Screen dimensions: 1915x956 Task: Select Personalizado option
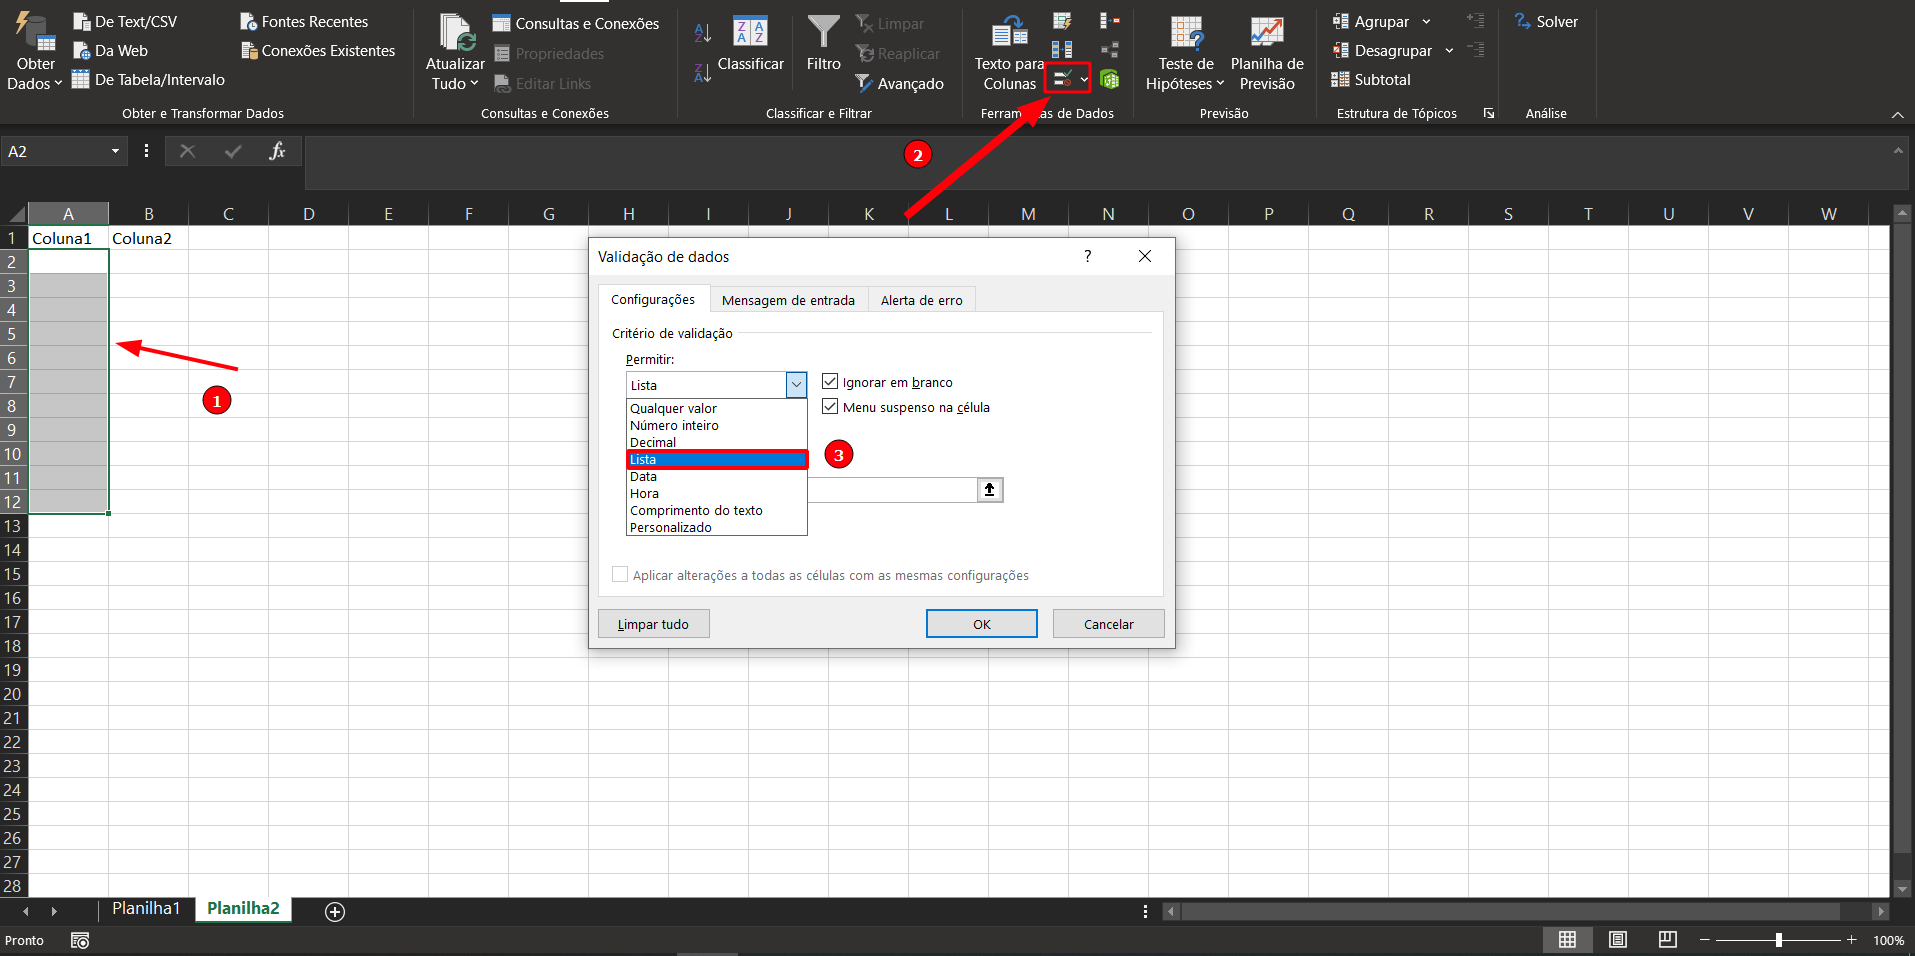716,527
